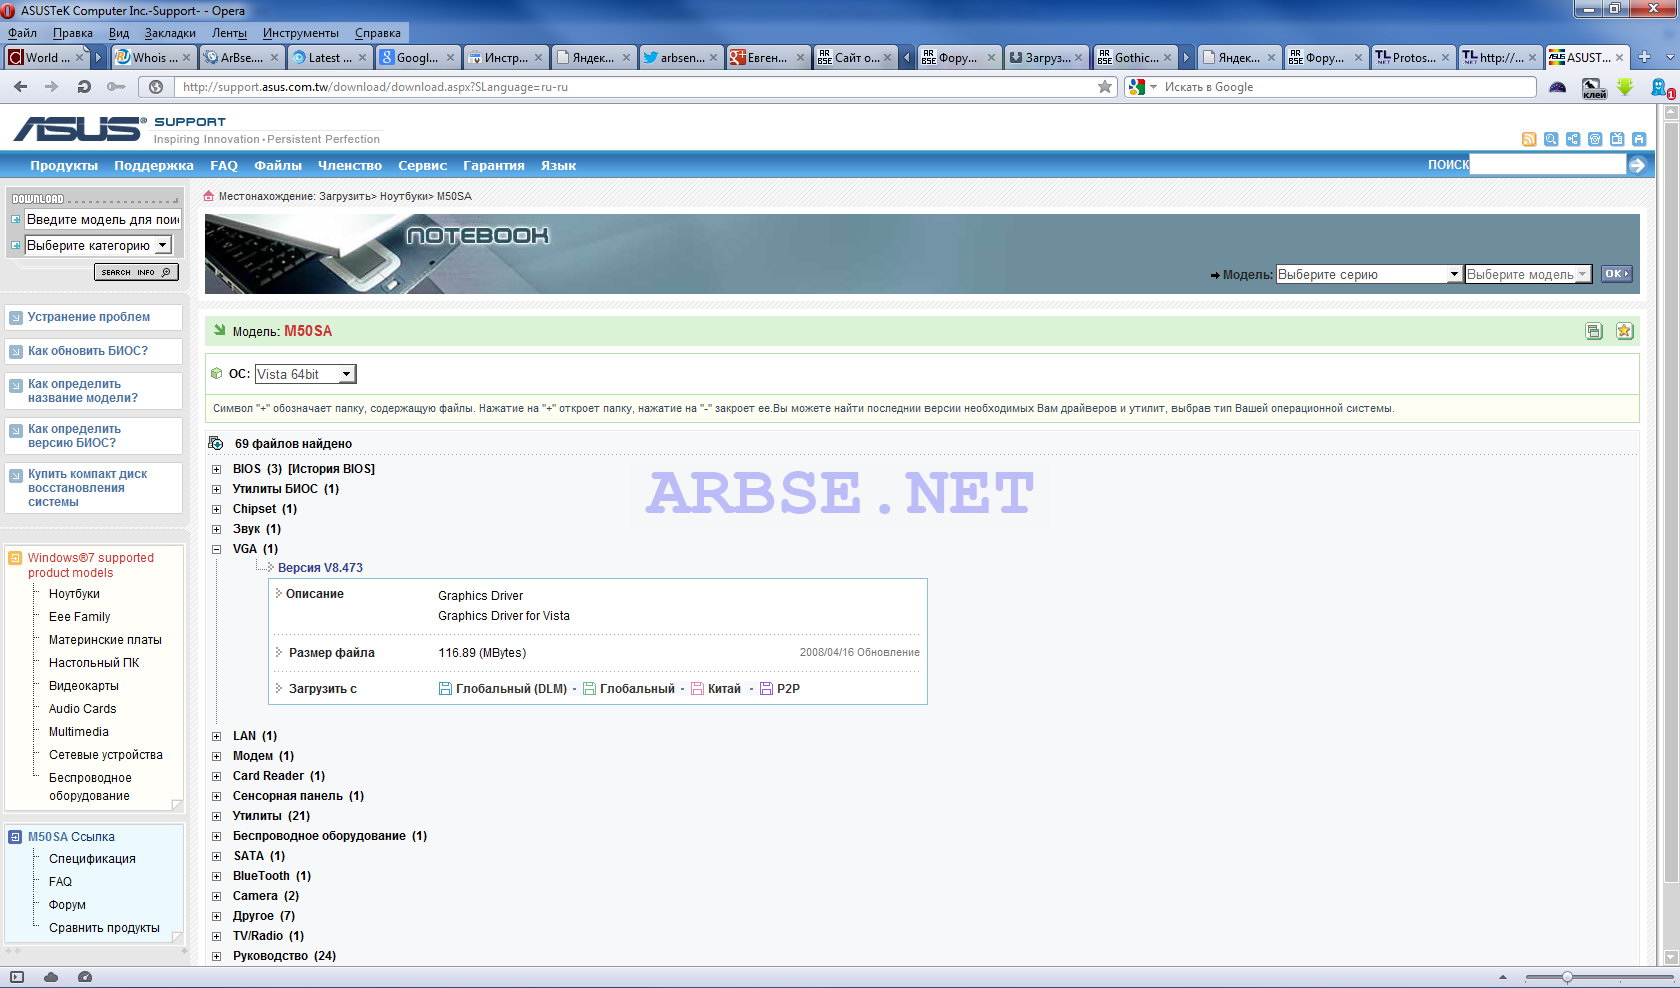Open the OS dropdown showing Vista 64bit
Viewport: 1680px width, 988px height.
[x=306, y=374]
